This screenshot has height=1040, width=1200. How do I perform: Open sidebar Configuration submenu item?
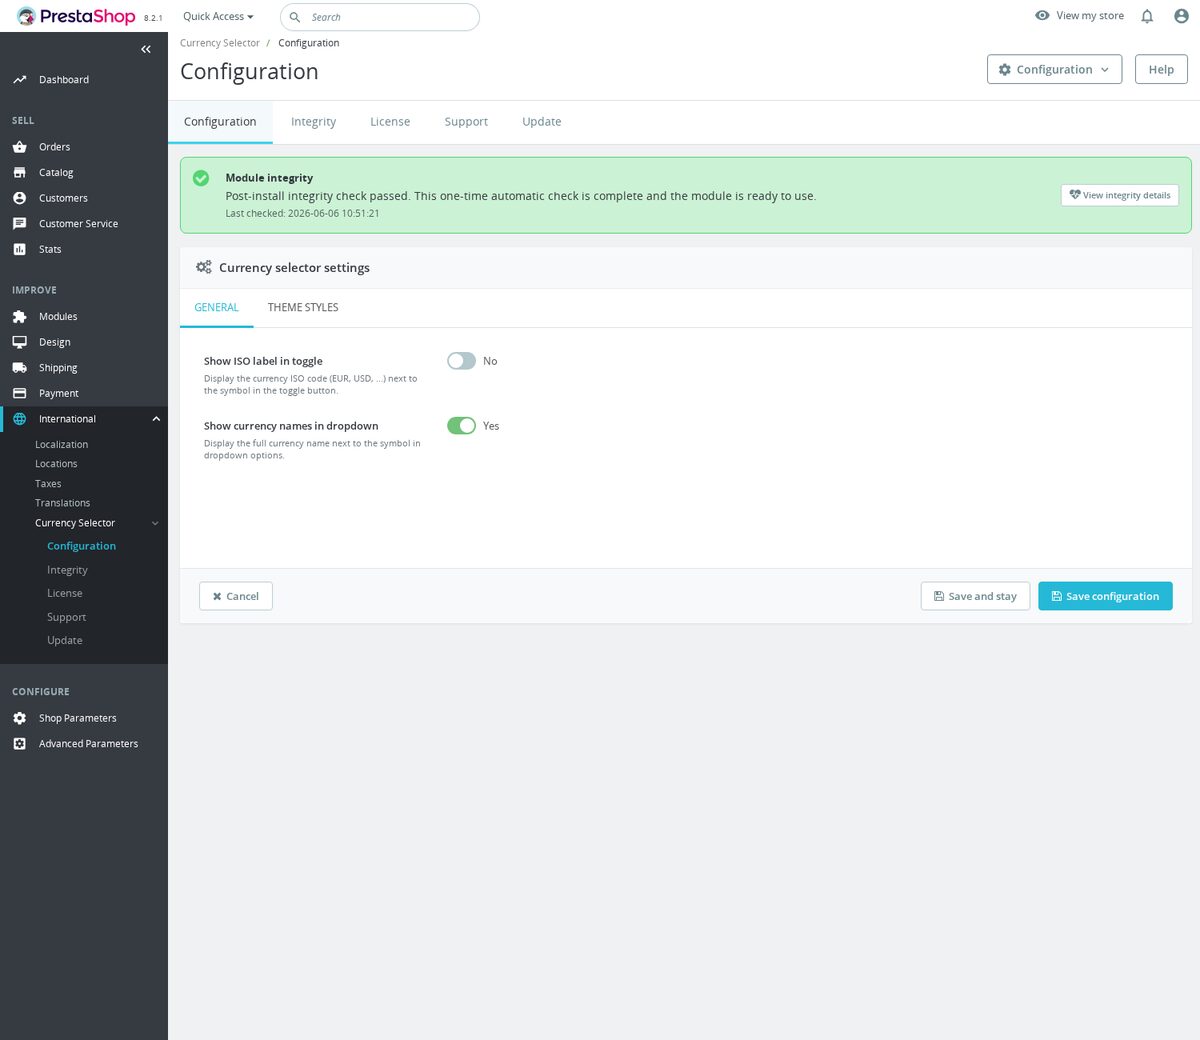pyautogui.click(x=81, y=546)
